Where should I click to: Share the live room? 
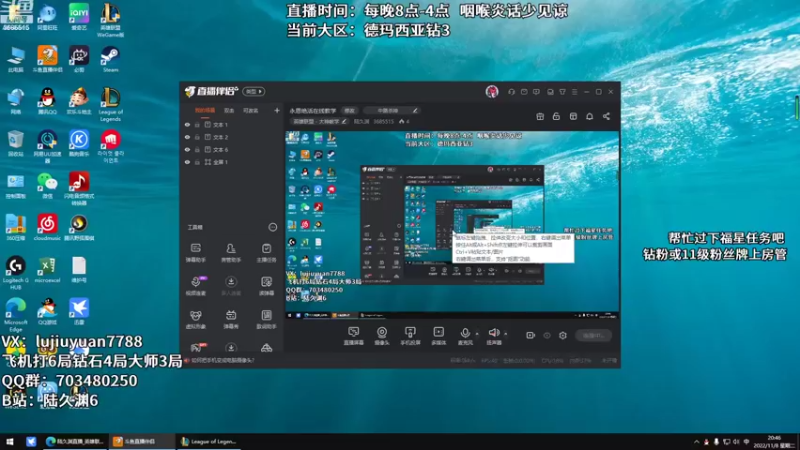[606, 117]
